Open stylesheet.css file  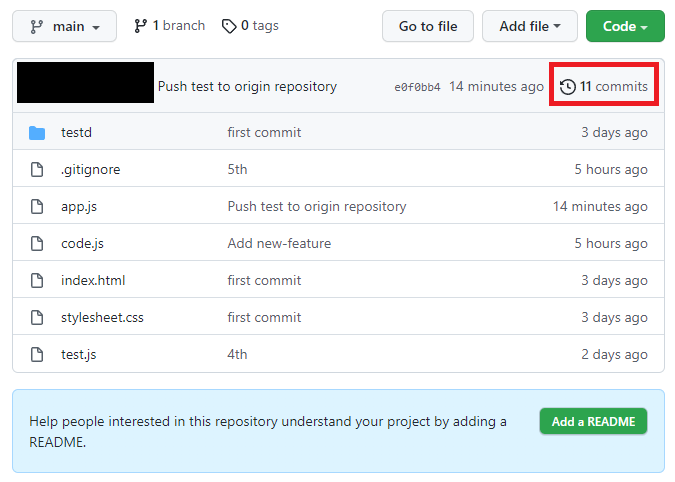(x=102, y=318)
